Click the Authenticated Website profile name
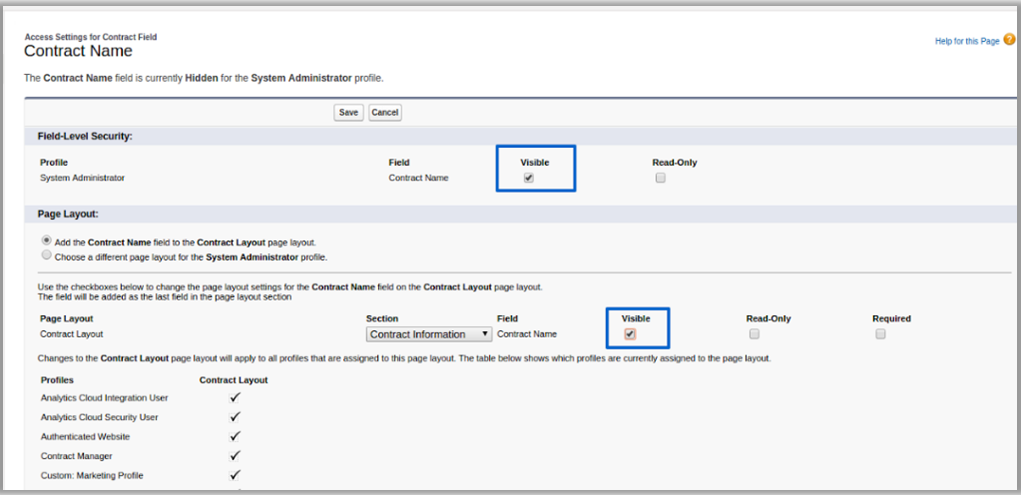 [85, 436]
